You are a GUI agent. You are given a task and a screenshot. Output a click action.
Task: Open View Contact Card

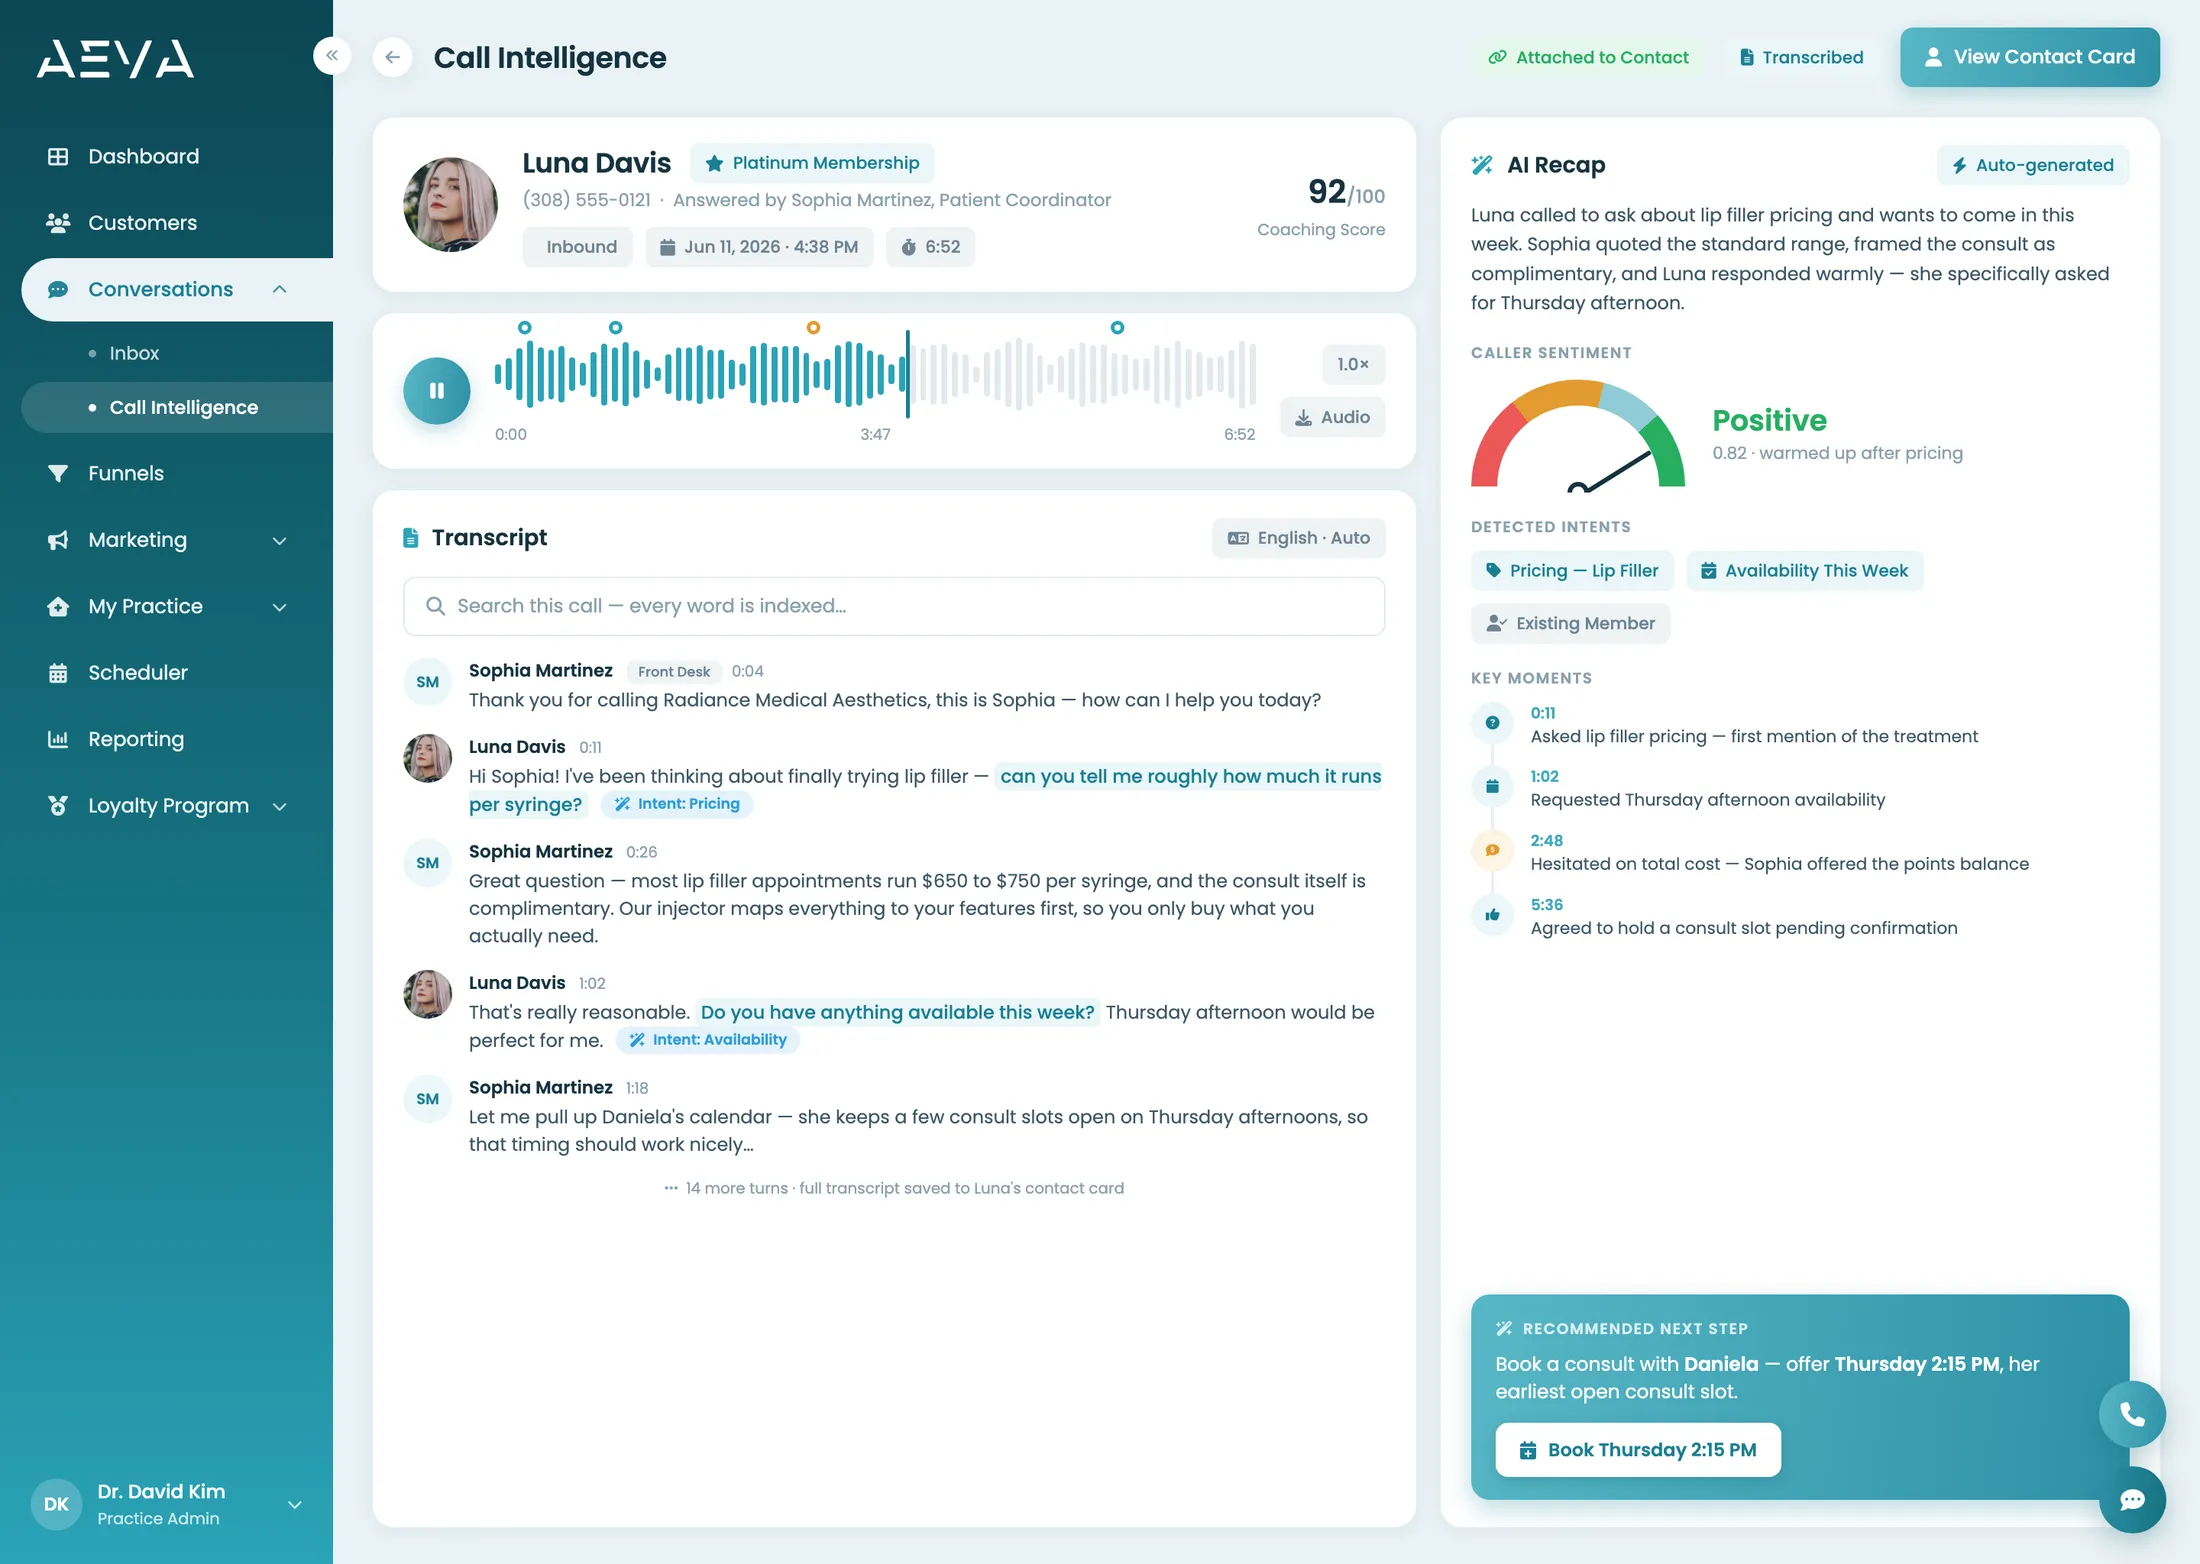point(2030,57)
